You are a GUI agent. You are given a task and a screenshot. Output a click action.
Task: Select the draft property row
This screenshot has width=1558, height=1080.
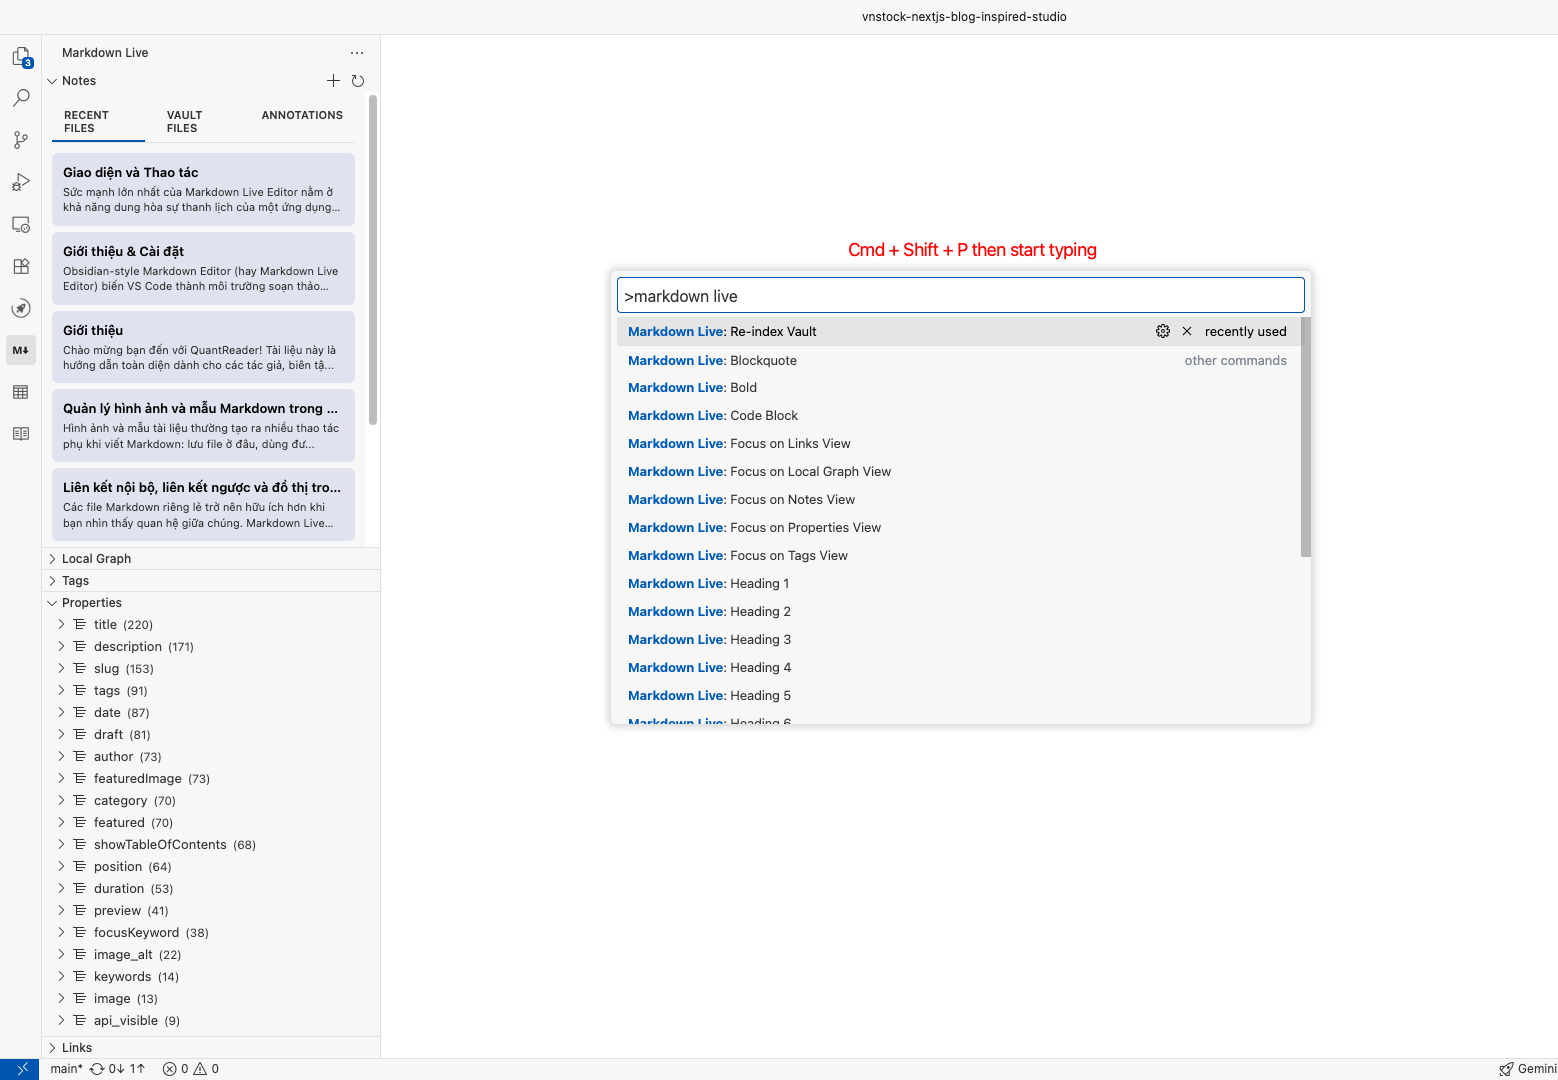point(211,735)
